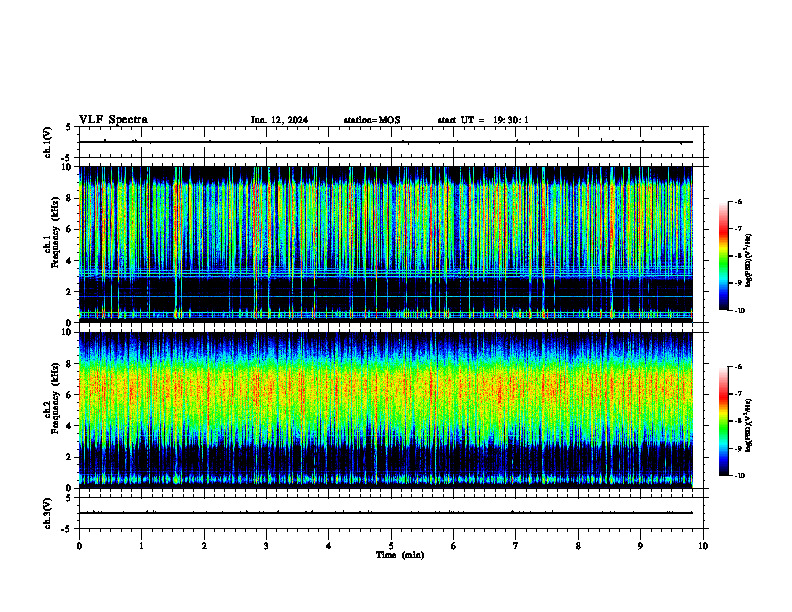
Task: Click time axis tick label '1'
Action: point(141,546)
